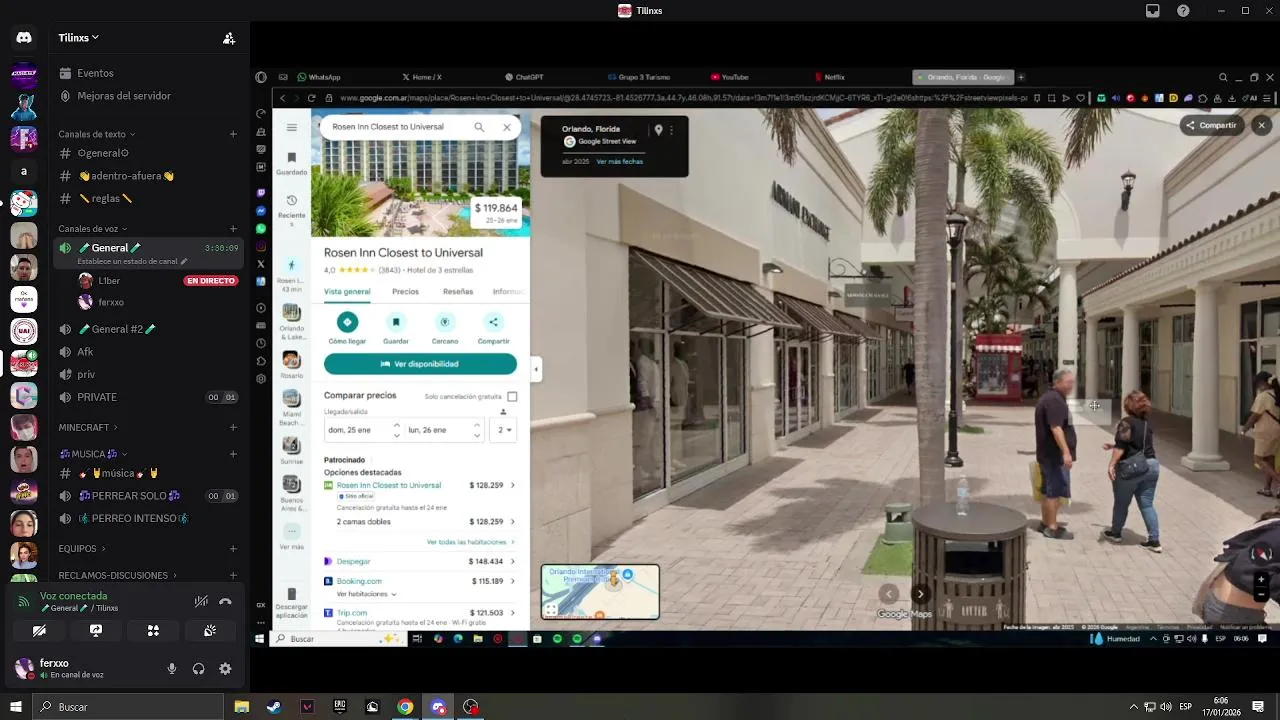Open Chrome from the Windows taskbar
The height and width of the screenshot is (720, 1280).
tap(405, 707)
